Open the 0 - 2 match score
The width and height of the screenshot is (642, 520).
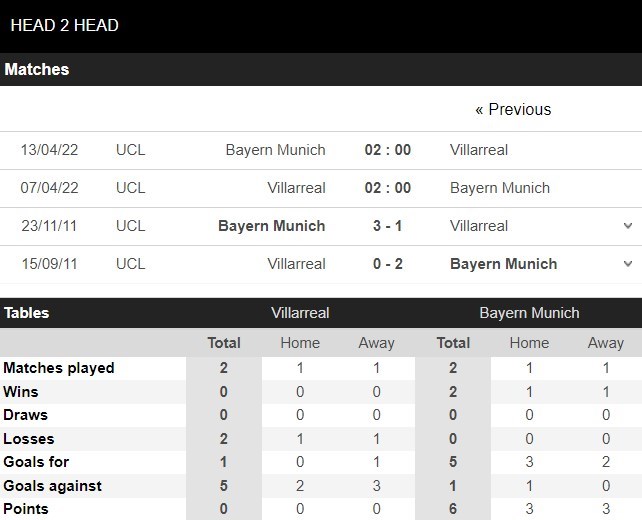387,264
